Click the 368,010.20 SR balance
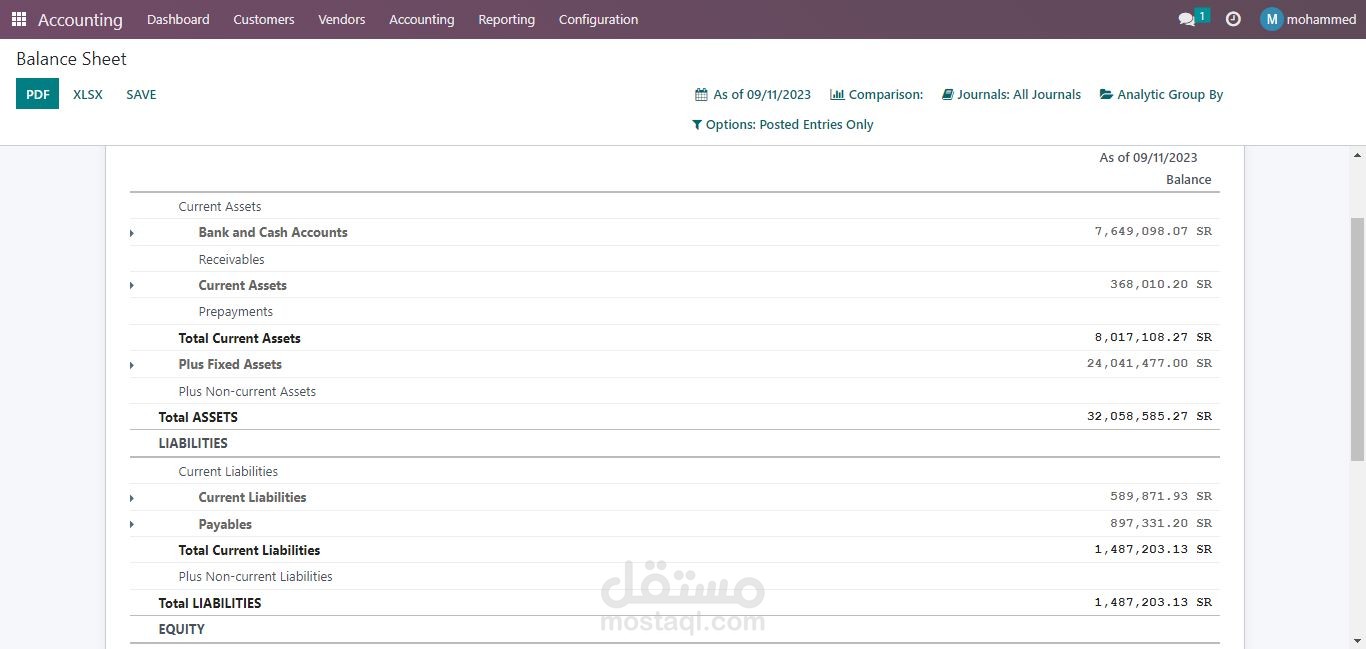This screenshot has height=649, width=1366. coord(1161,284)
